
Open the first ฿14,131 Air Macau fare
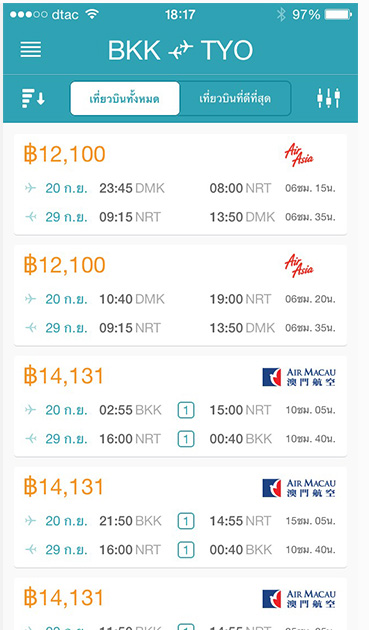click(180, 406)
